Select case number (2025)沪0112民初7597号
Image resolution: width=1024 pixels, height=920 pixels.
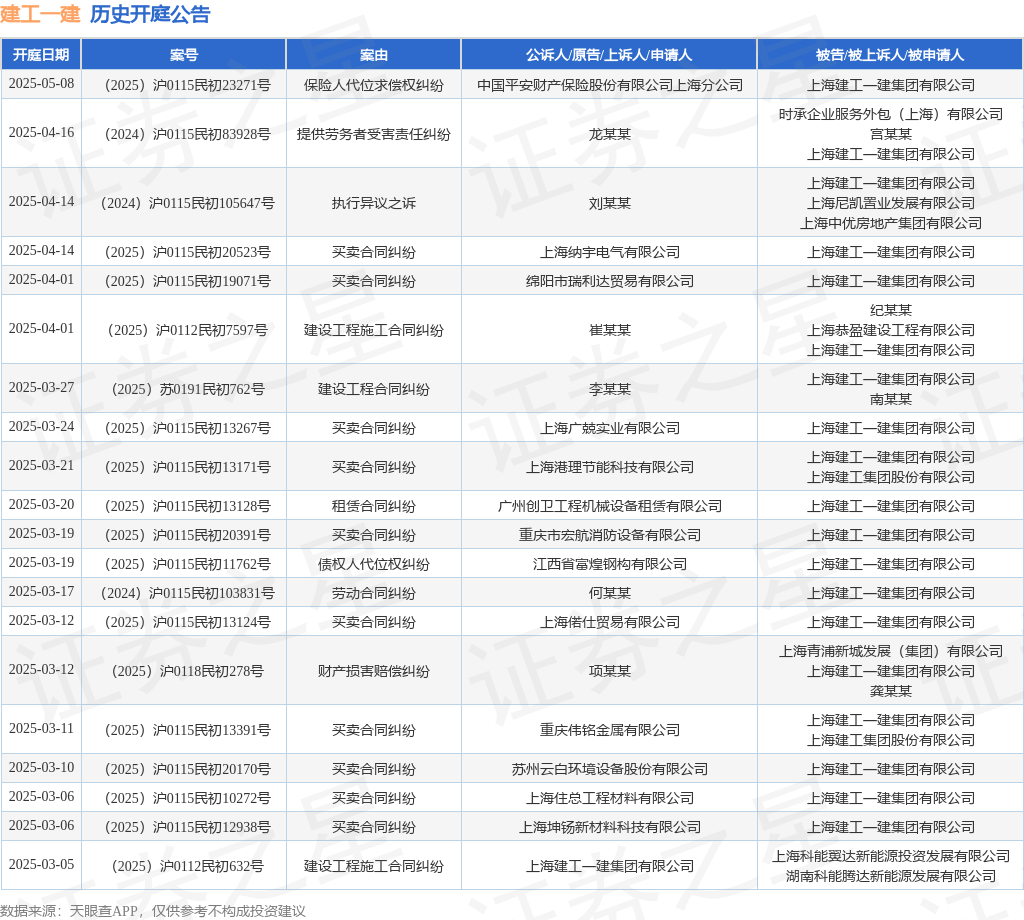pyautogui.click(x=187, y=330)
